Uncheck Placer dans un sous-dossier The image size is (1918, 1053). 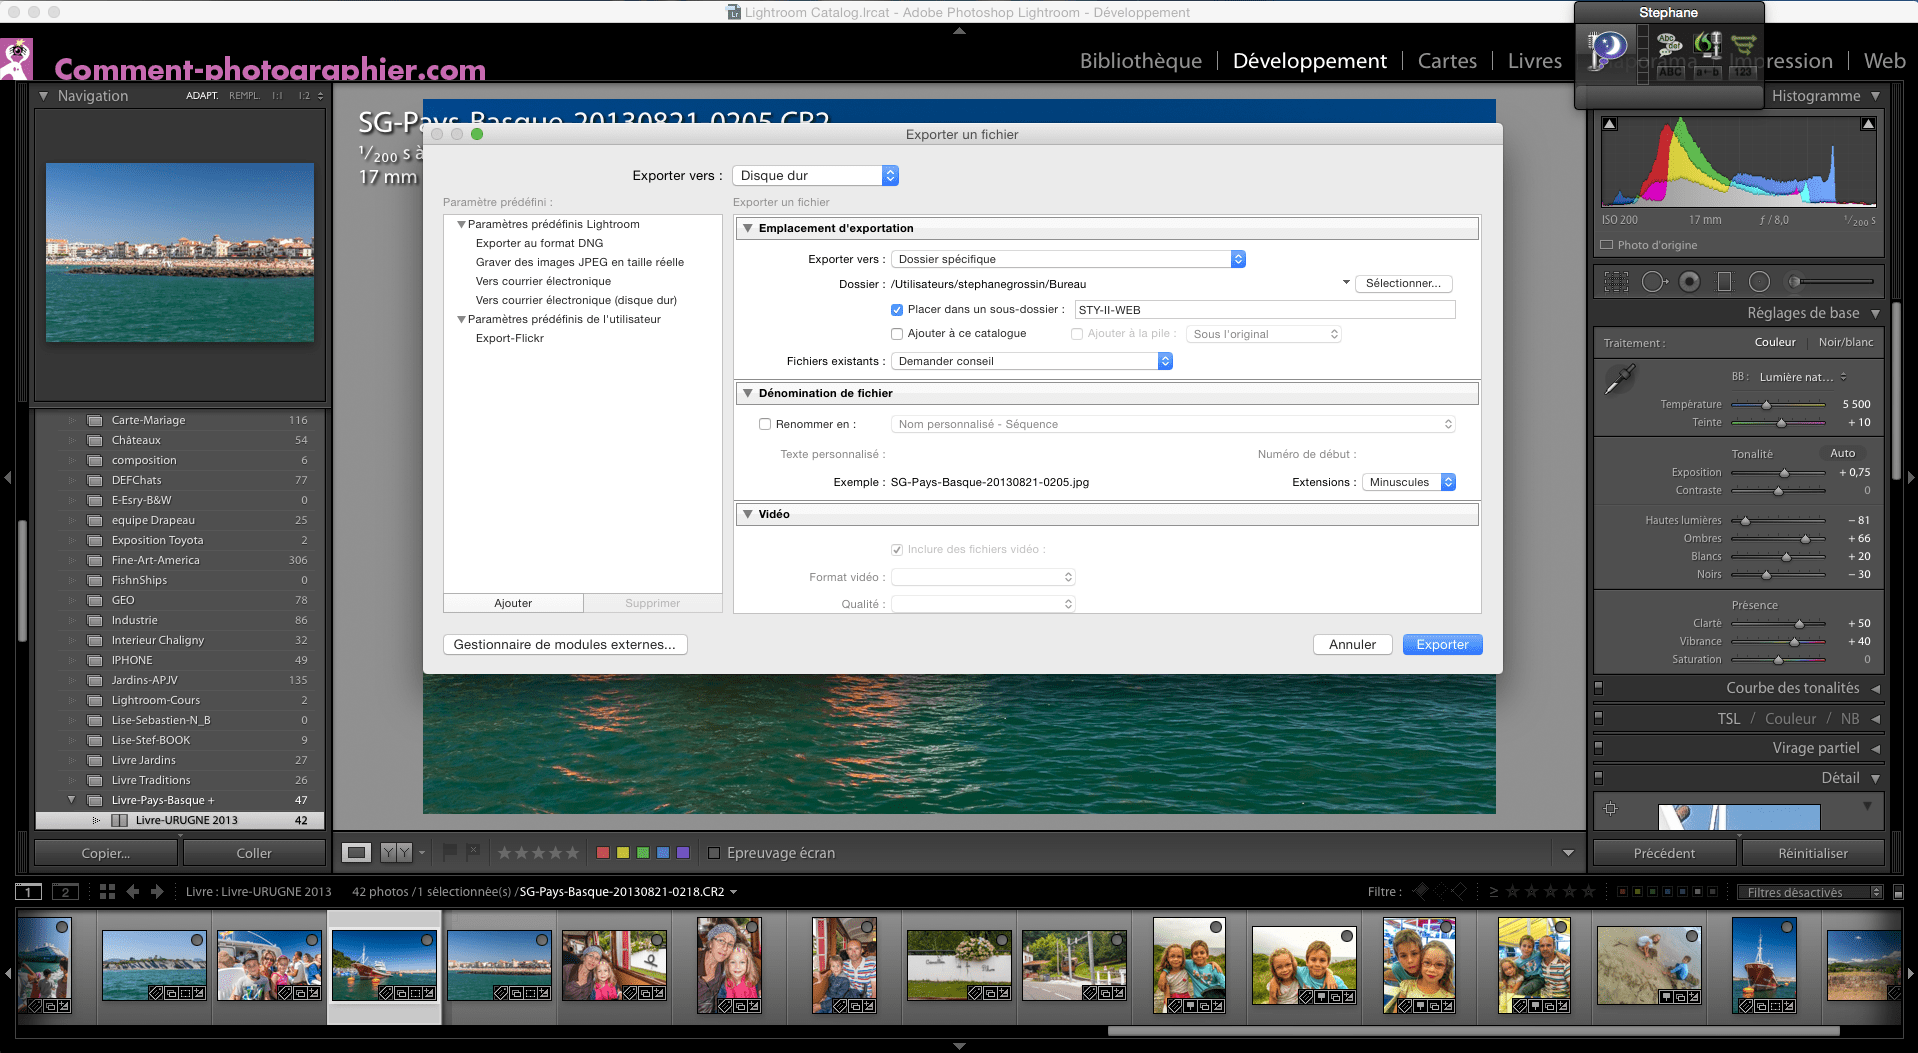897,310
